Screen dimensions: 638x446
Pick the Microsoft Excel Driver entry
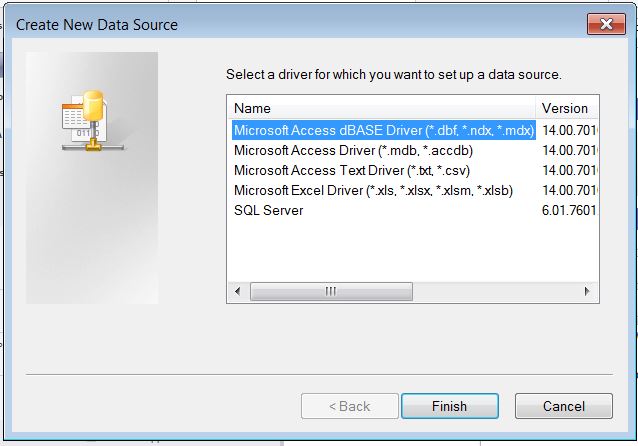point(373,190)
